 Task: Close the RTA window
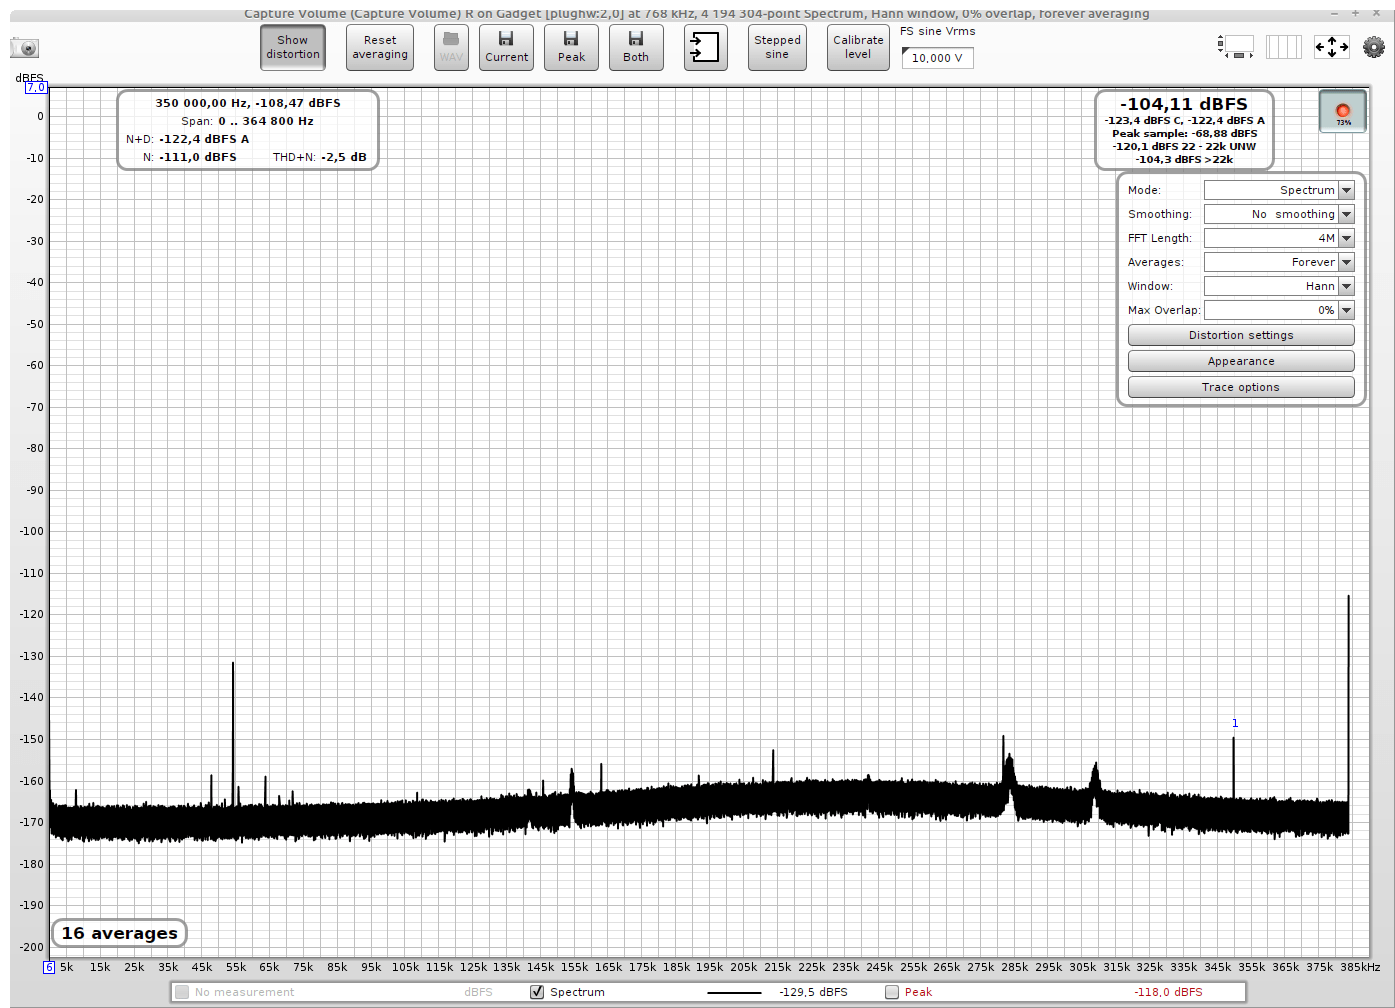click(x=1376, y=13)
